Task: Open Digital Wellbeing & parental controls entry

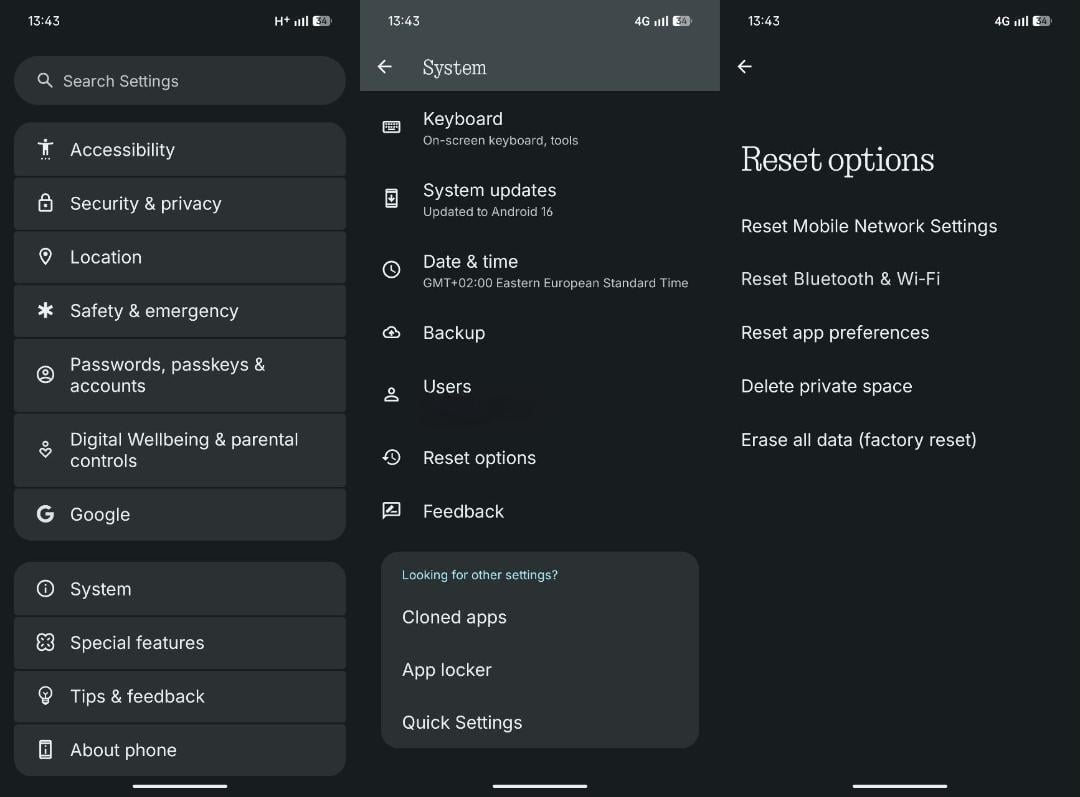Action: click(180, 450)
